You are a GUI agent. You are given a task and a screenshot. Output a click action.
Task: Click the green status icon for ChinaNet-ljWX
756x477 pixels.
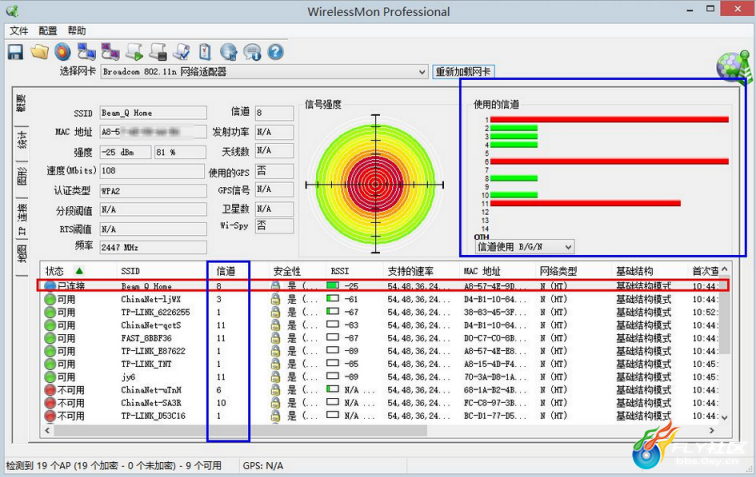tap(50, 299)
